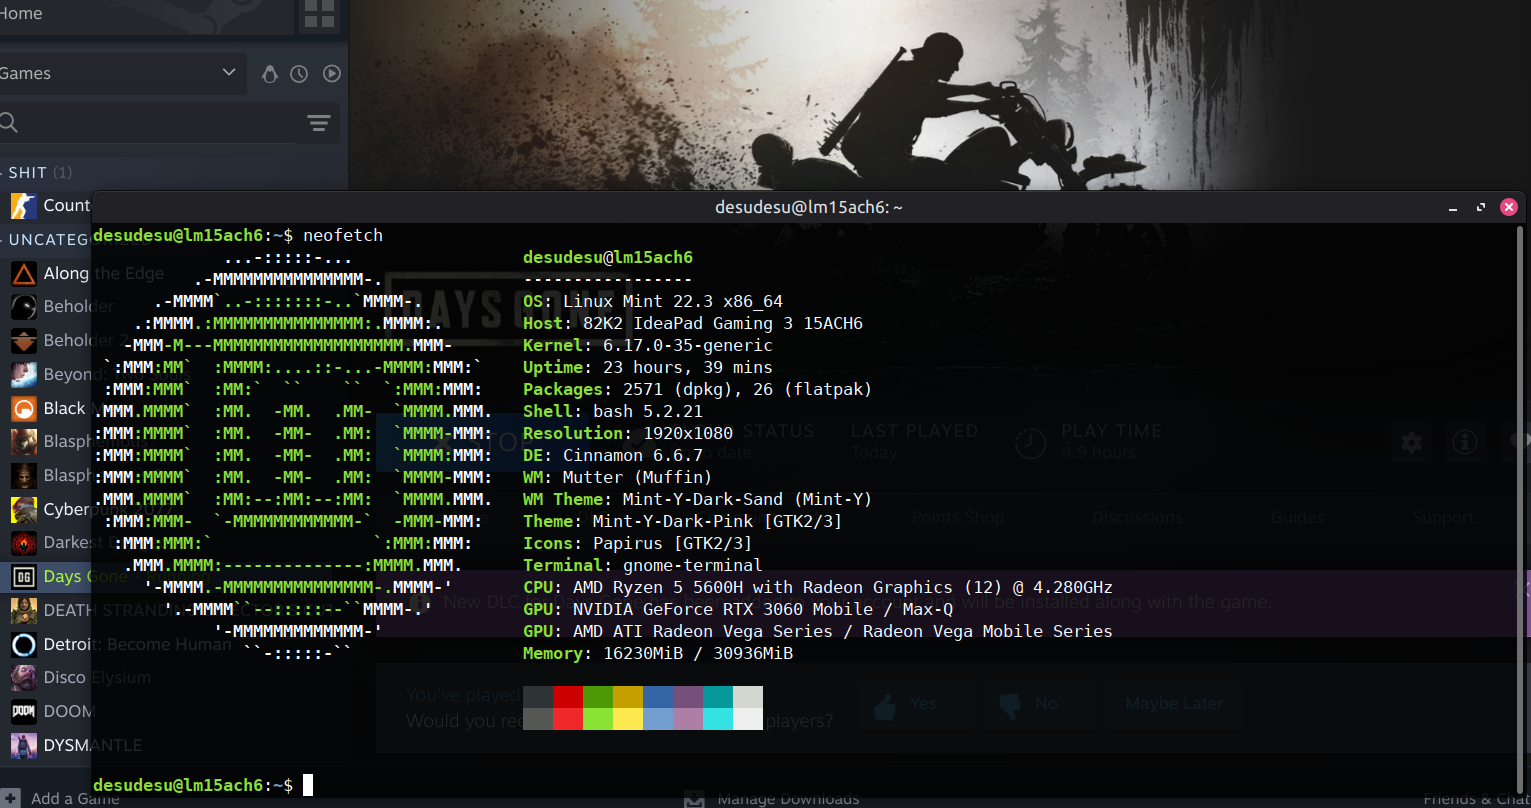Filter Steam library by Linux penguin icon
This screenshot has height=808, width=1531.
[x=269, y=74]
